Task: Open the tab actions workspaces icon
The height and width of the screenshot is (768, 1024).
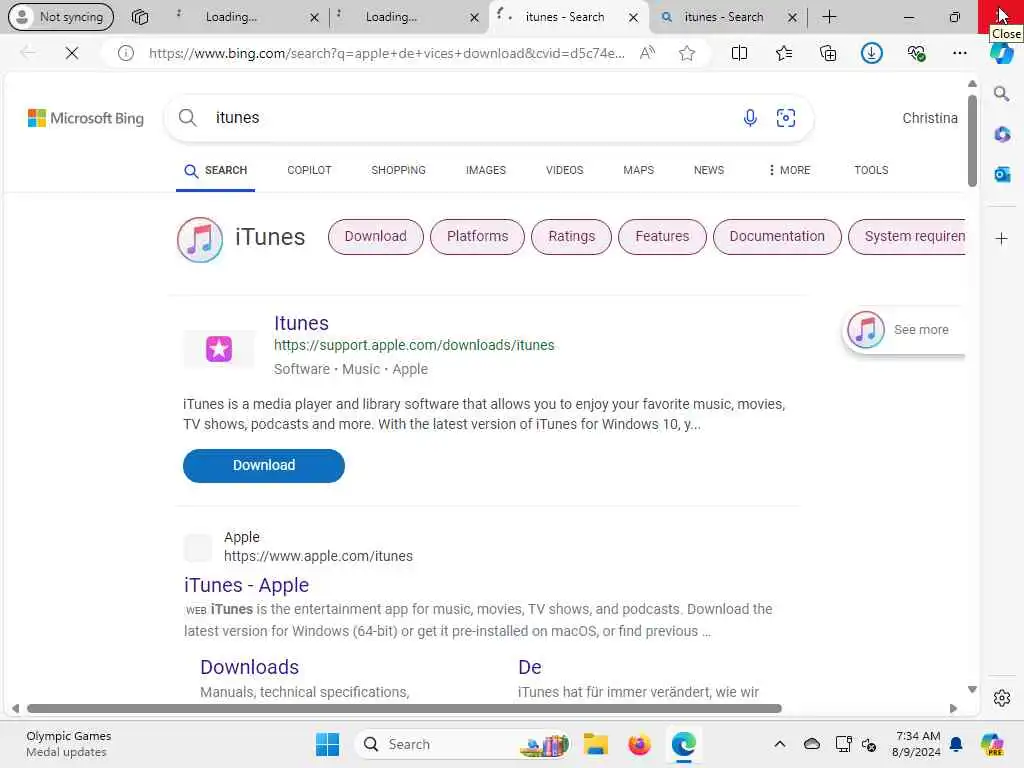Action: [140, 17]
